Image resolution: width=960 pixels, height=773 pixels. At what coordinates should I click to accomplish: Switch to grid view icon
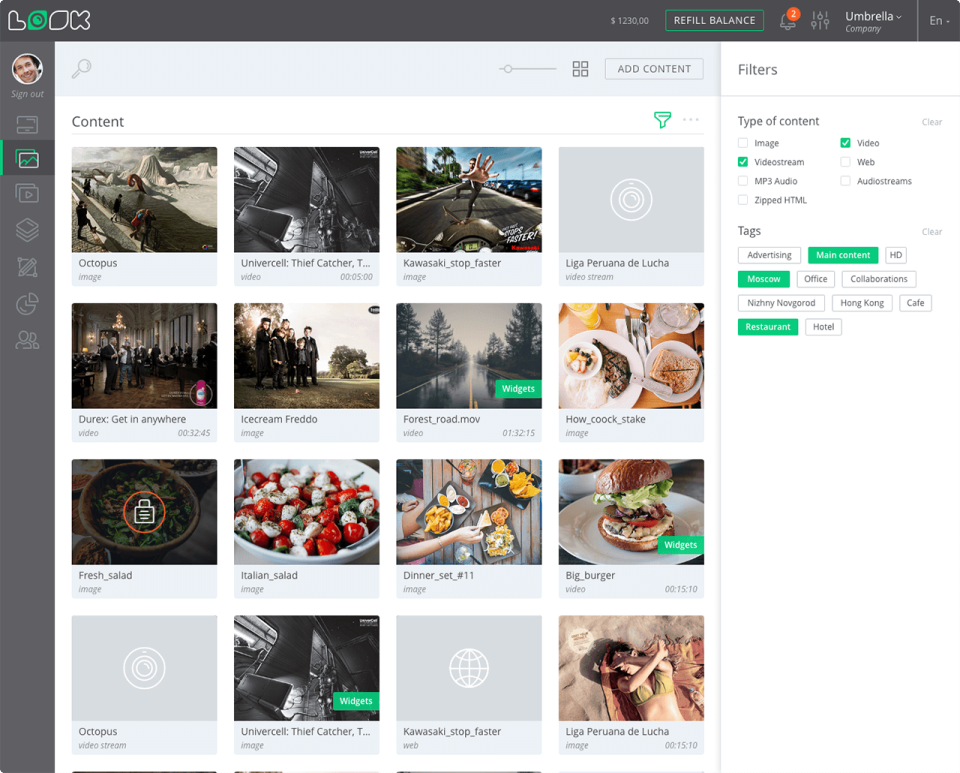580,69
